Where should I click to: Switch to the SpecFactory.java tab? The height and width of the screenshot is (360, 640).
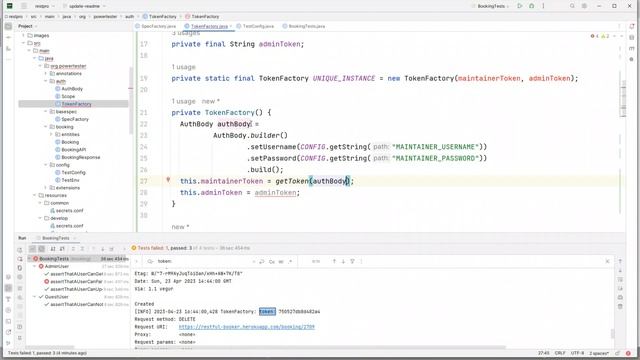(x=156, y=26)
